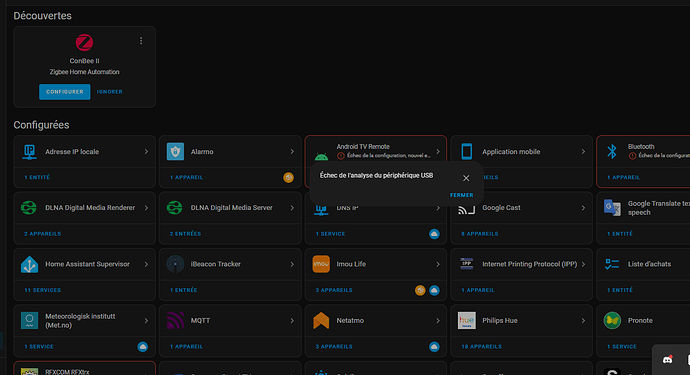Open the 18 appareils link under Philips Hue
This screenshot has width=690, height=375.
click(x=481, y=346)
